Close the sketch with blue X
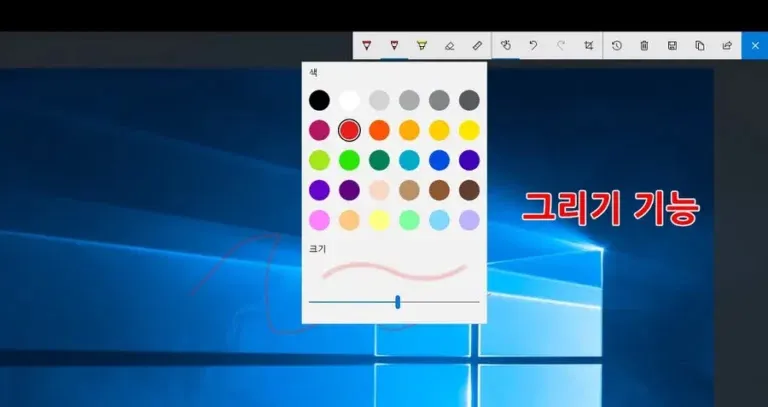 click(x=755, y=46)
